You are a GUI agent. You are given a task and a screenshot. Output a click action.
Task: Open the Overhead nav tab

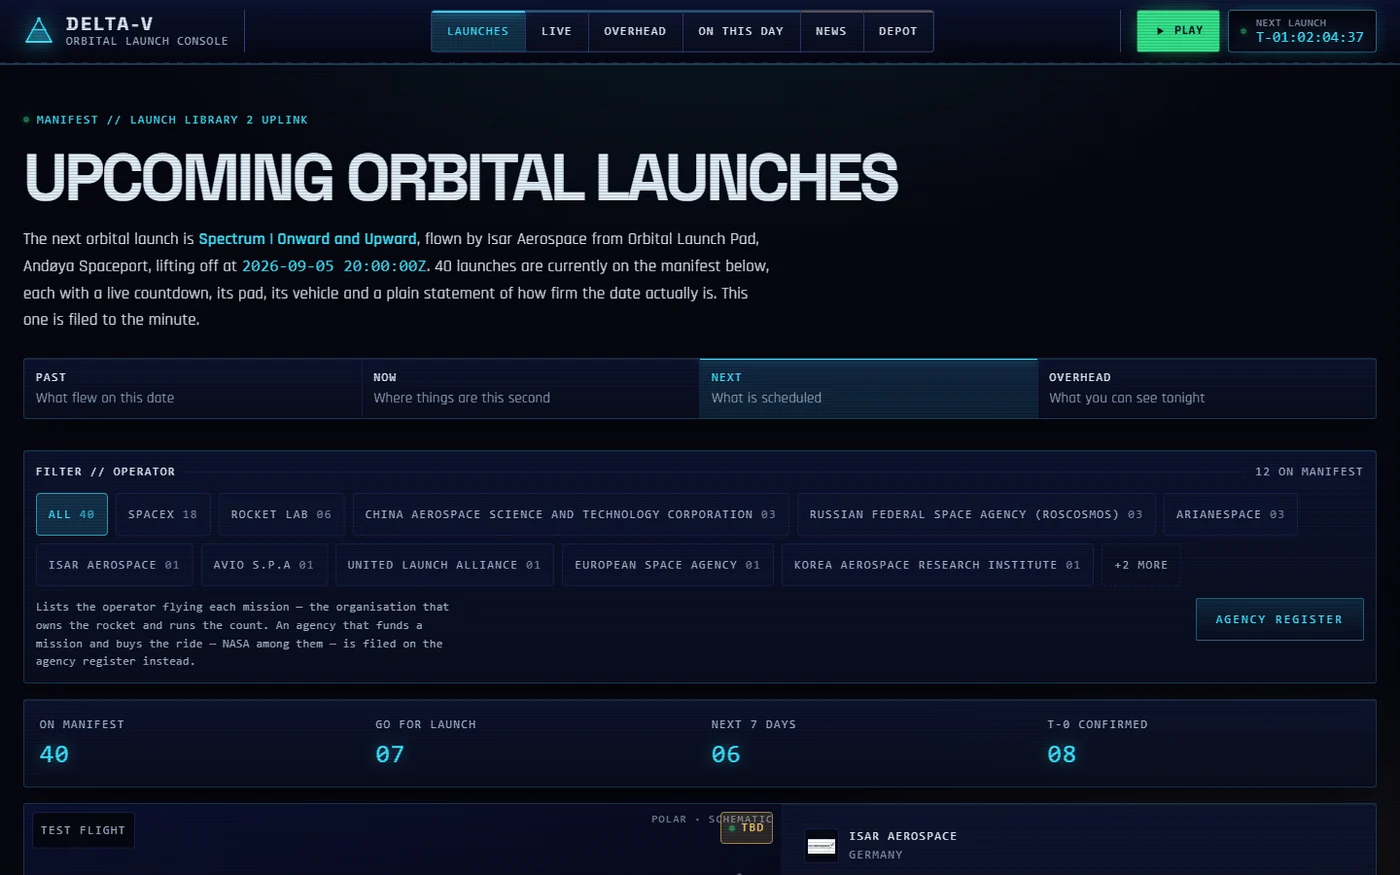pyautogui.click(x=635, y=31)
